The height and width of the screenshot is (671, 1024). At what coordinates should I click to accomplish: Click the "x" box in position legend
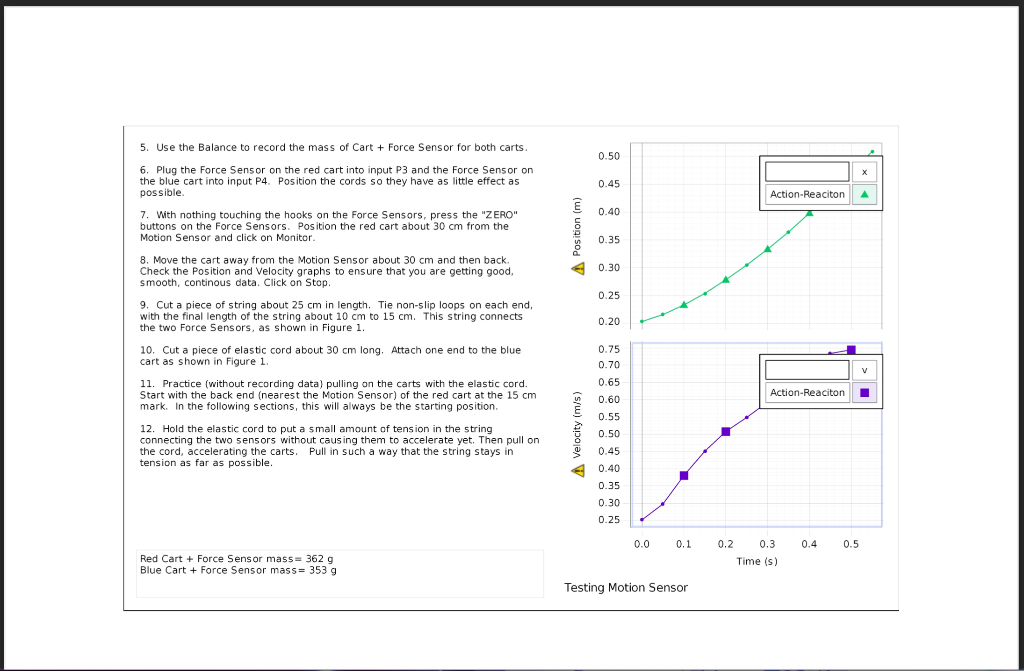tap(865, 172)
